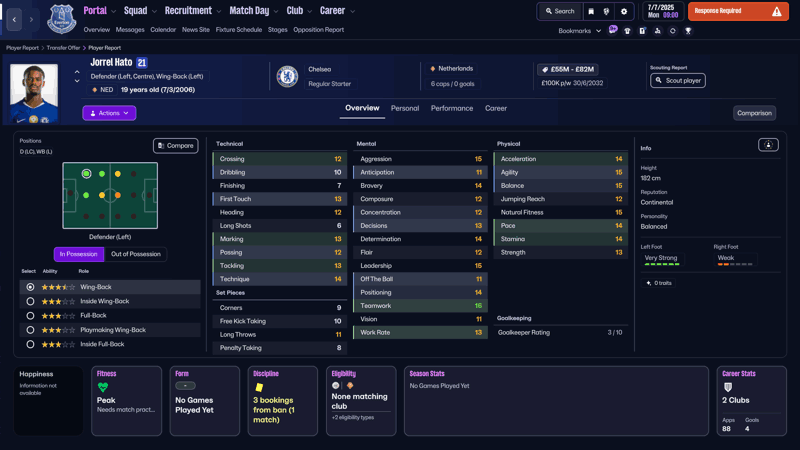Viewport: 800px width, 450px height.
Task: Select the Inside Wing-Back role radio
Action: click(30, 302)
